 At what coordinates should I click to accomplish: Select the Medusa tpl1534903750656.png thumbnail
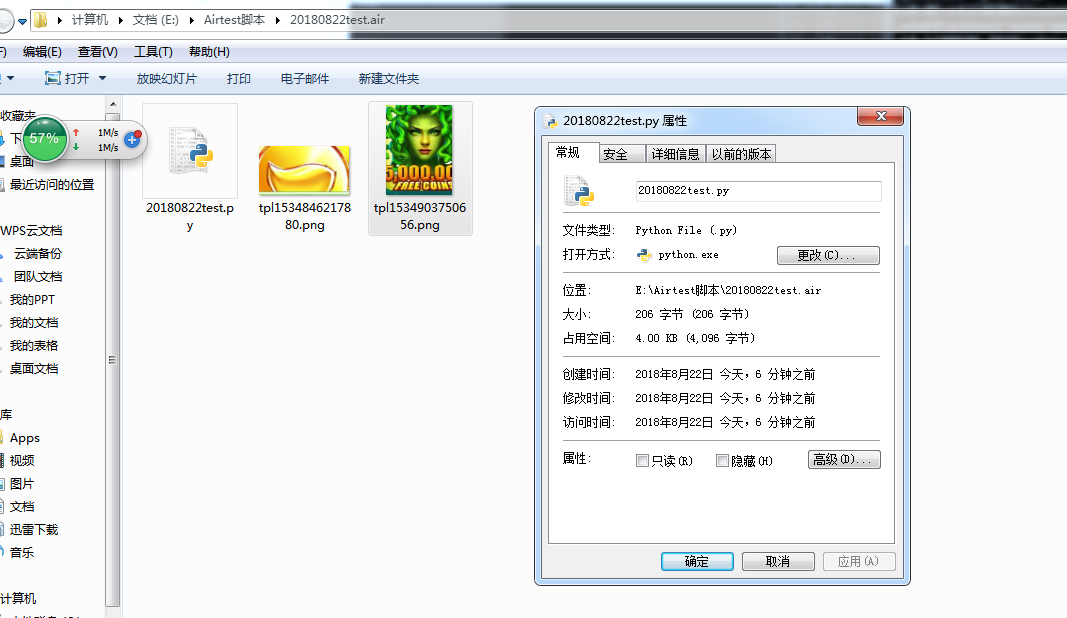420,150
